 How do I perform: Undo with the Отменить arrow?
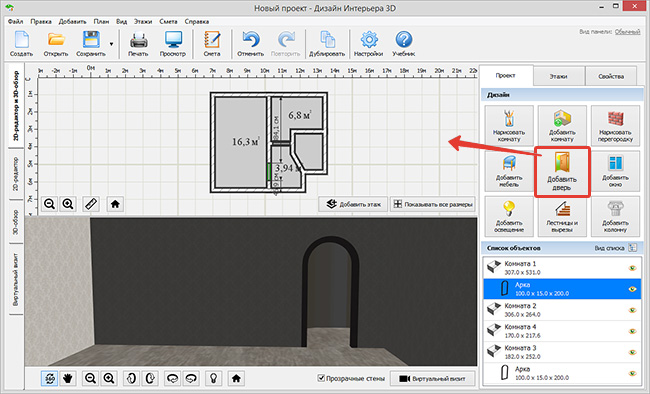(250, 44)
